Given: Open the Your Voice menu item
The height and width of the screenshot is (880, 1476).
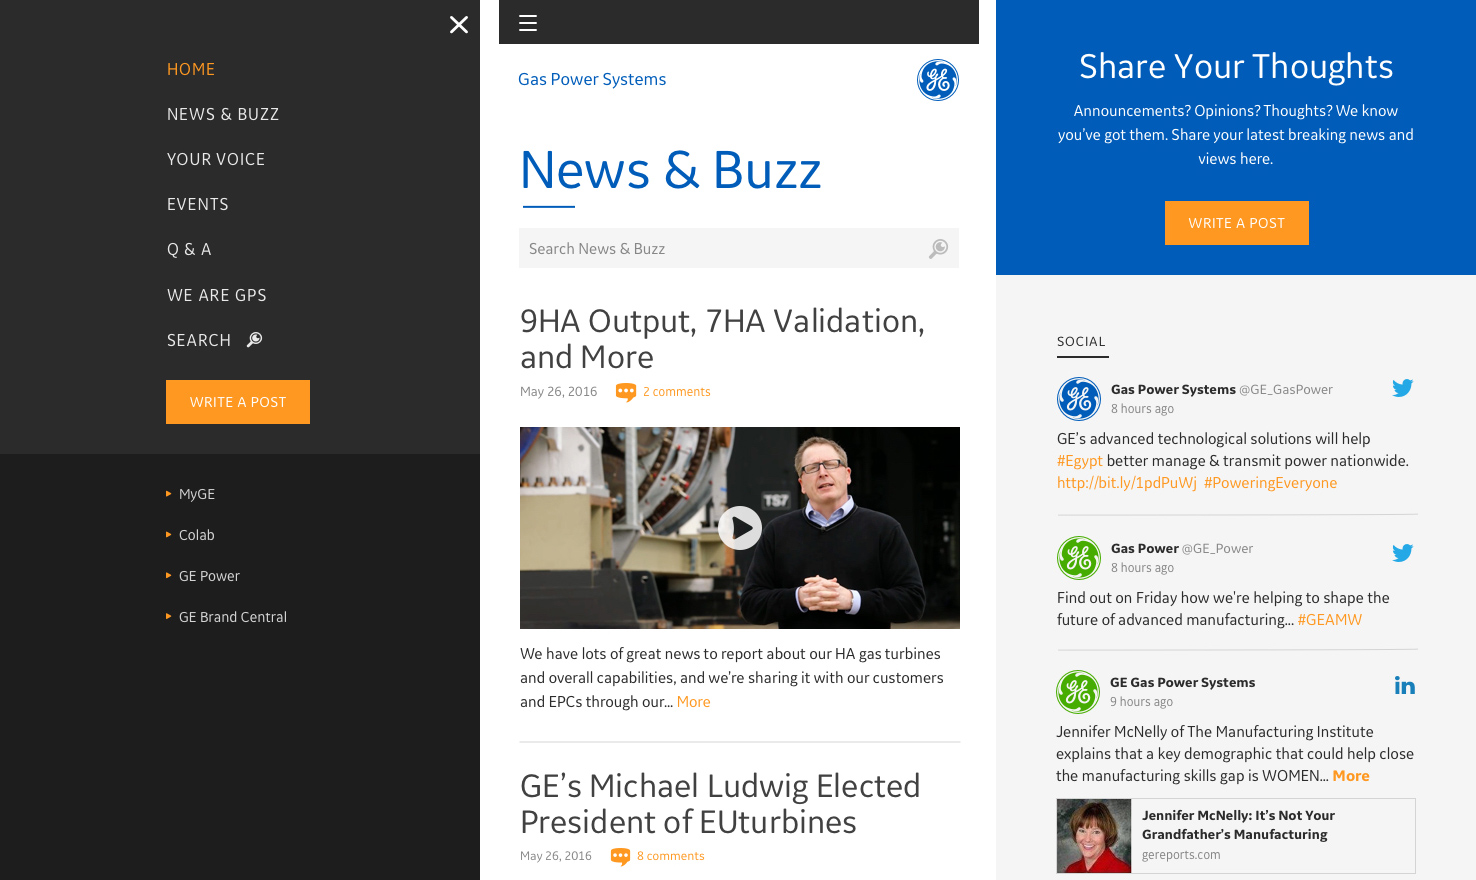Looking at the screenshot, I should coord(216,159).
